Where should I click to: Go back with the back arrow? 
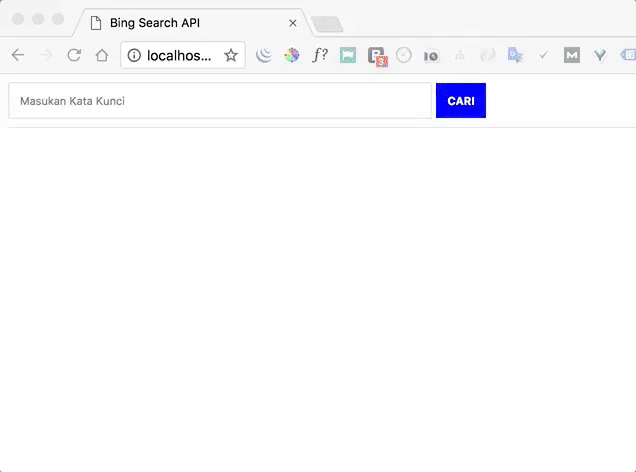pos(18,55)
